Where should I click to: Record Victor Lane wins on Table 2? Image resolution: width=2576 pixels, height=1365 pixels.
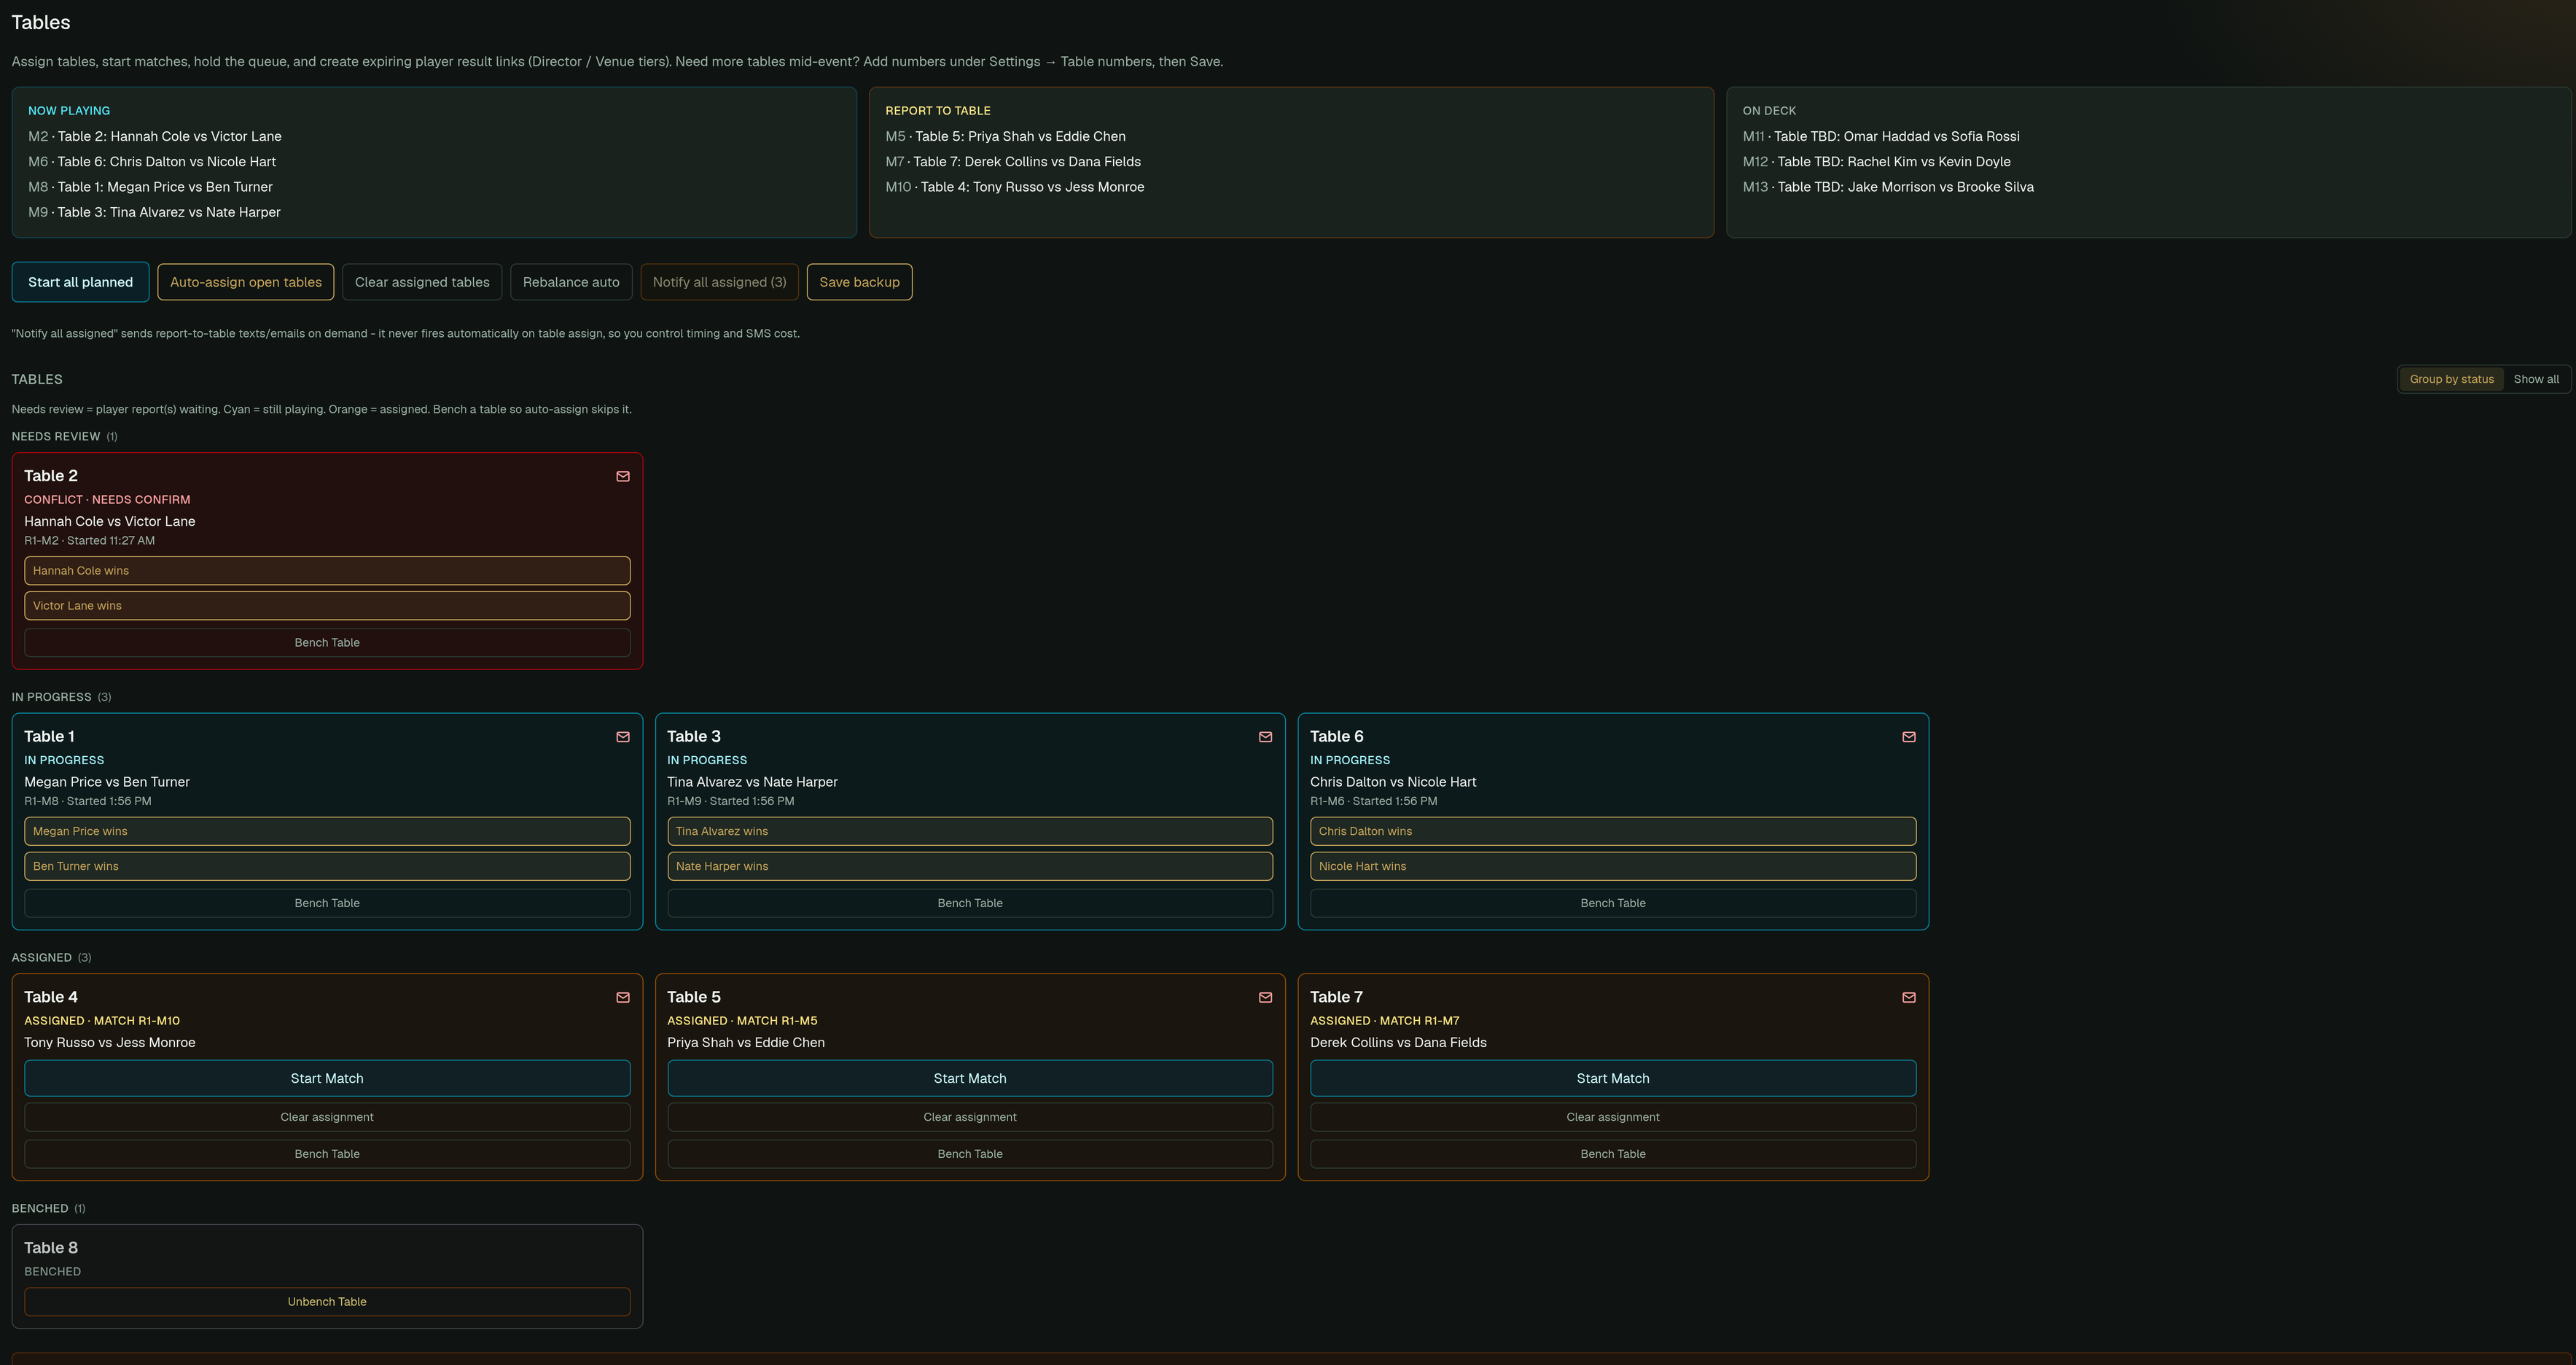327,606
